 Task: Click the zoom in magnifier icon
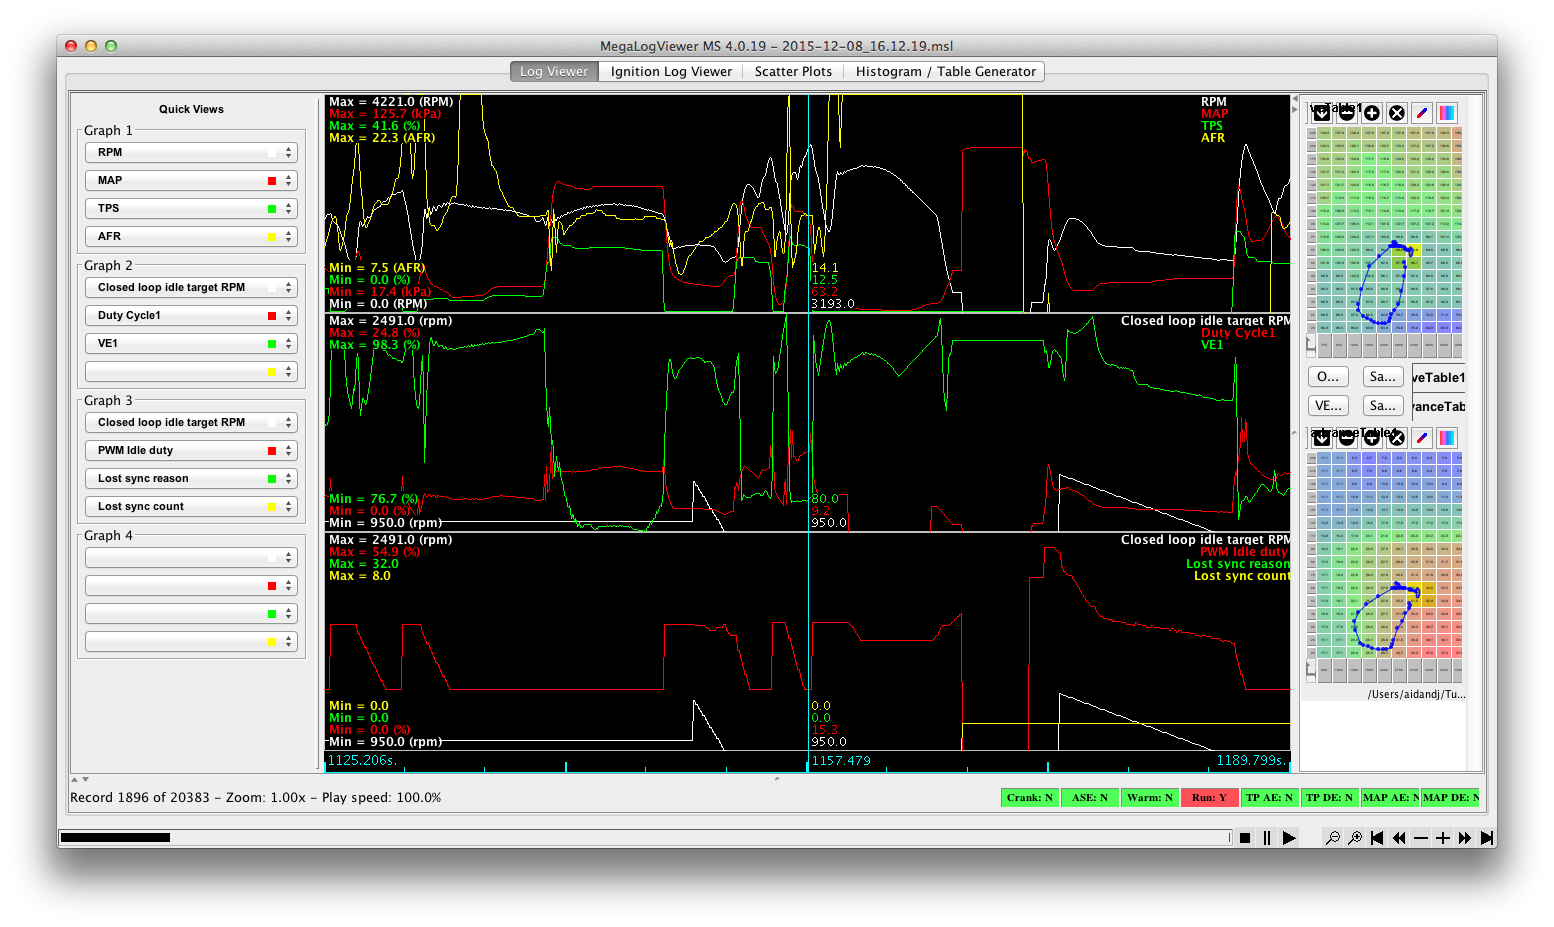(1355, 838)
